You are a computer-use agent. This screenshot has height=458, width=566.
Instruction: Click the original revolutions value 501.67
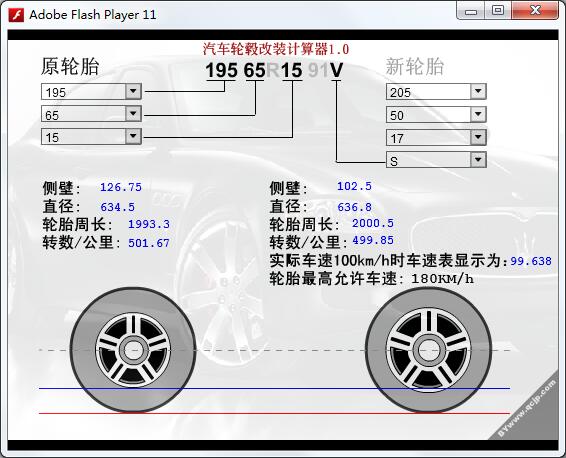pyautogui.click(x=149, y=243)
